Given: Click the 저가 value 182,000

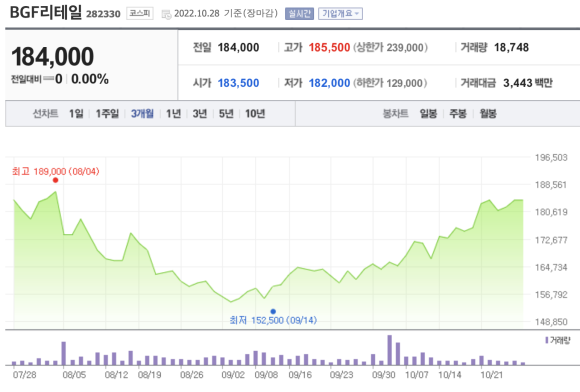Looking at the screenshot, I should (329, 83).
